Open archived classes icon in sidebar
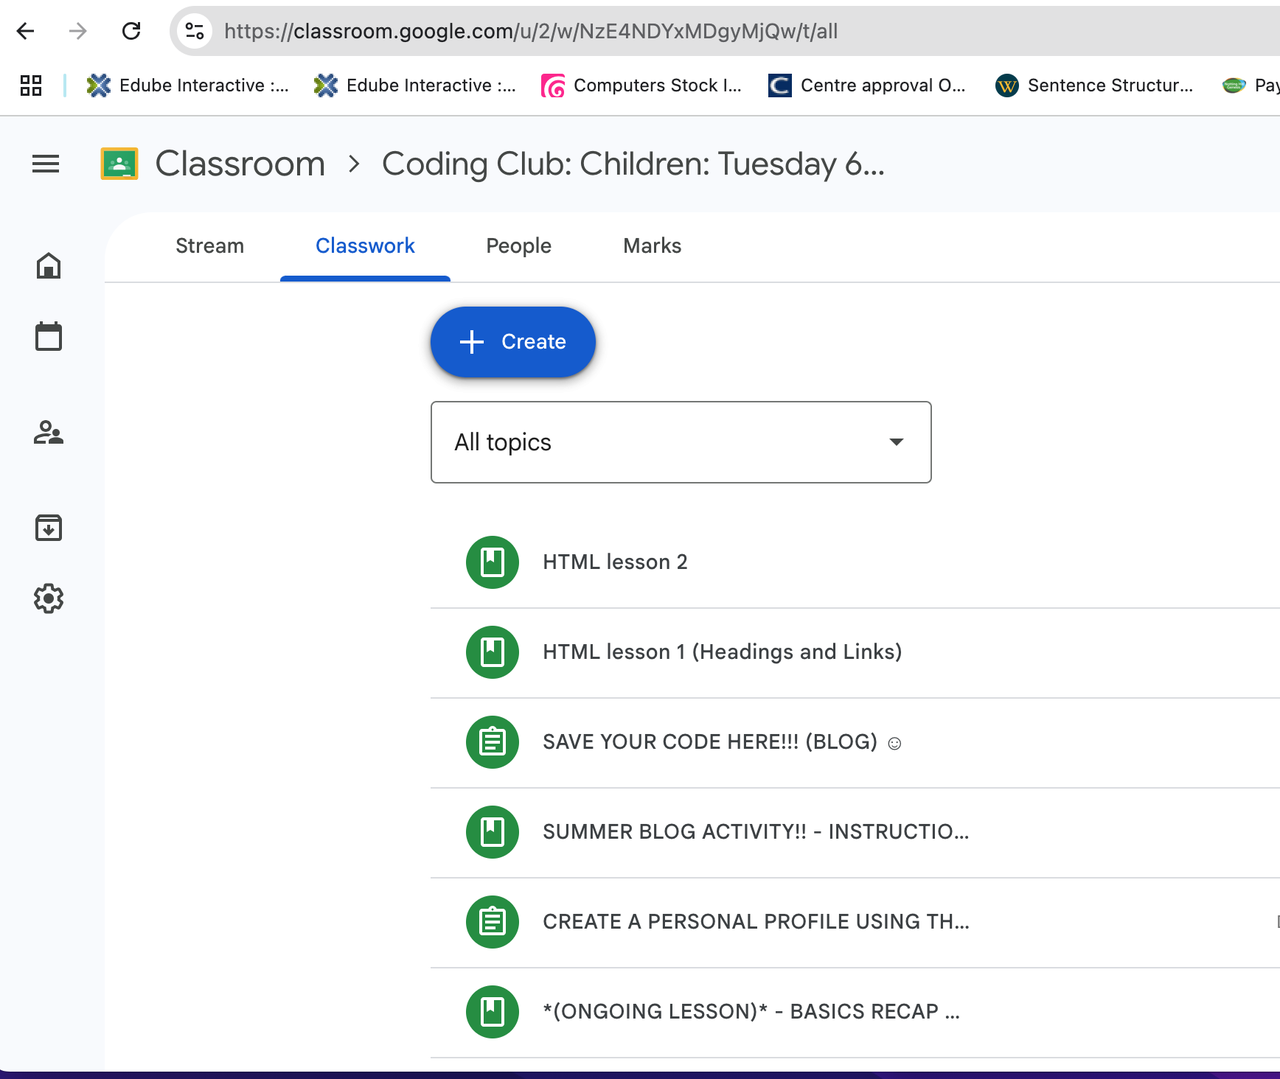The image size is (1280, 1079). [48, 527]
